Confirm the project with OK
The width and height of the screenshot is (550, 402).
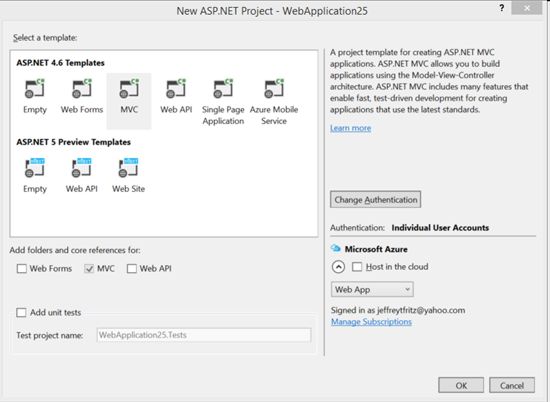[461, 386]
